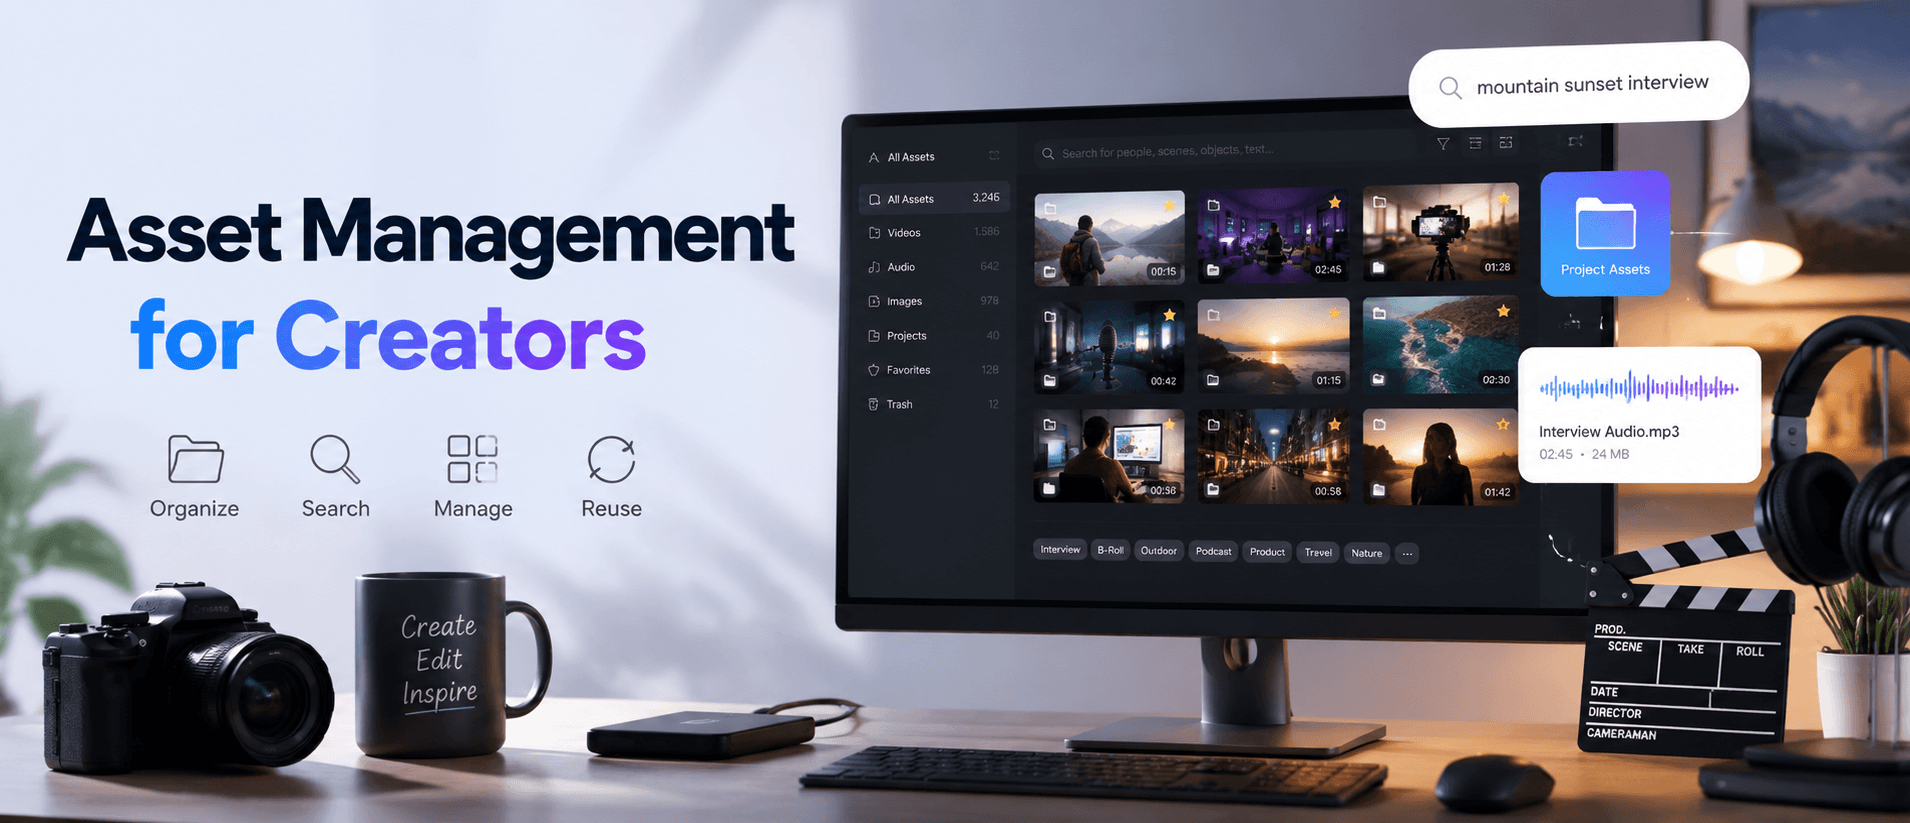Click the Interview Audio waveform
1910x823 pixels.
pyautogui.click(x=1639, y=387)
